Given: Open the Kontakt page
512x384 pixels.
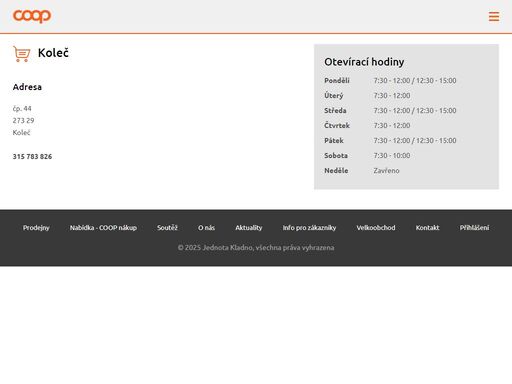Looking at the screenshot, I should coord(427,228).
